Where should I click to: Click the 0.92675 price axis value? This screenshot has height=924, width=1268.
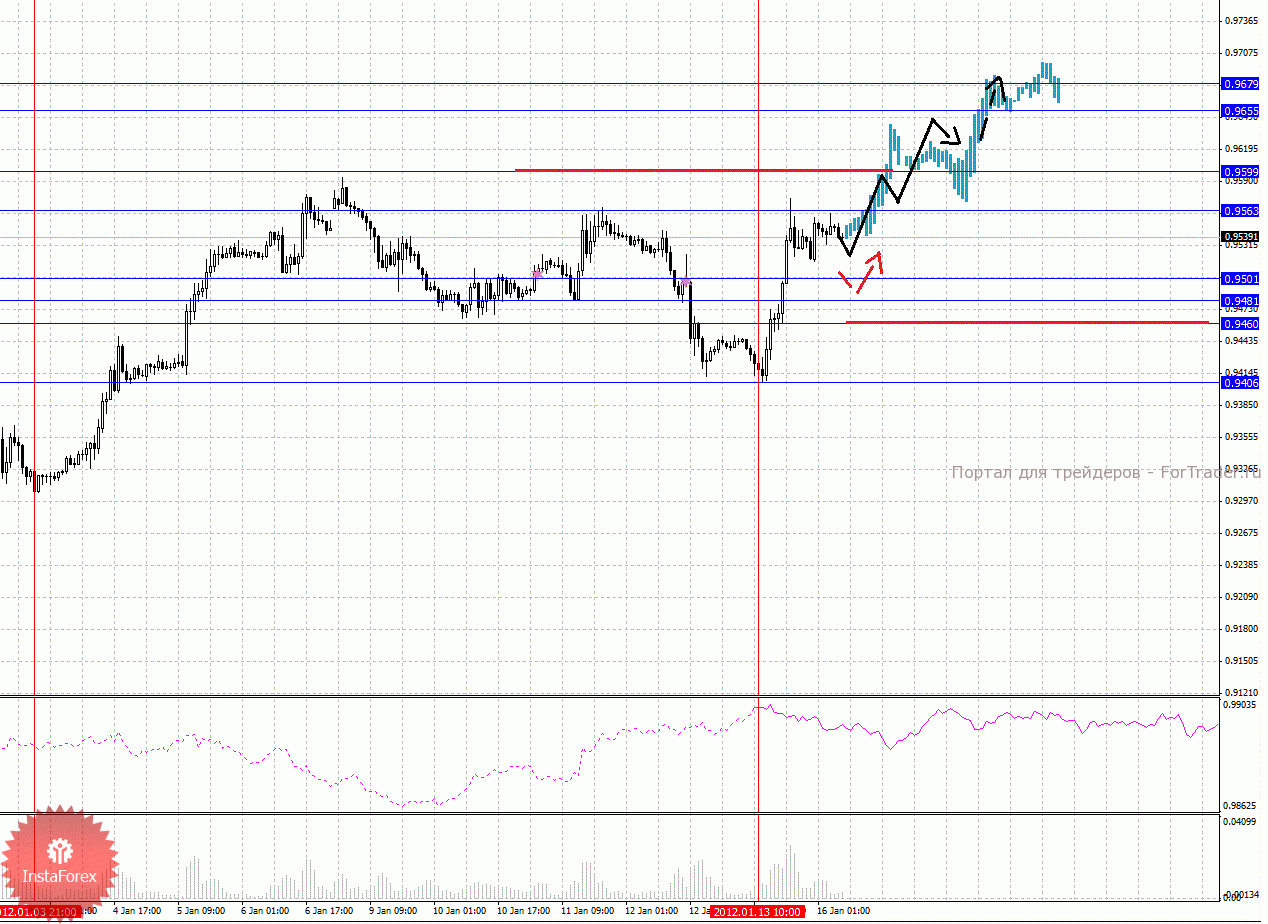pos(1243,533)
